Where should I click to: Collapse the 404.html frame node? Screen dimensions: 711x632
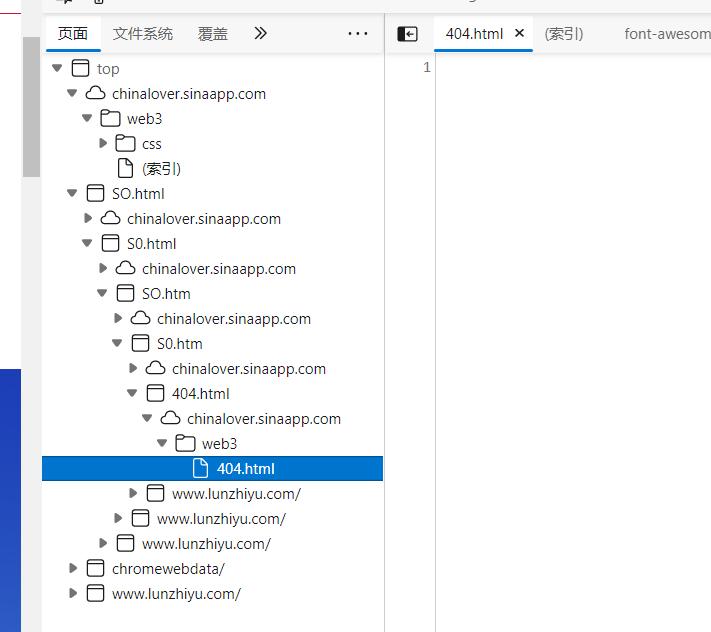point(132,394)
